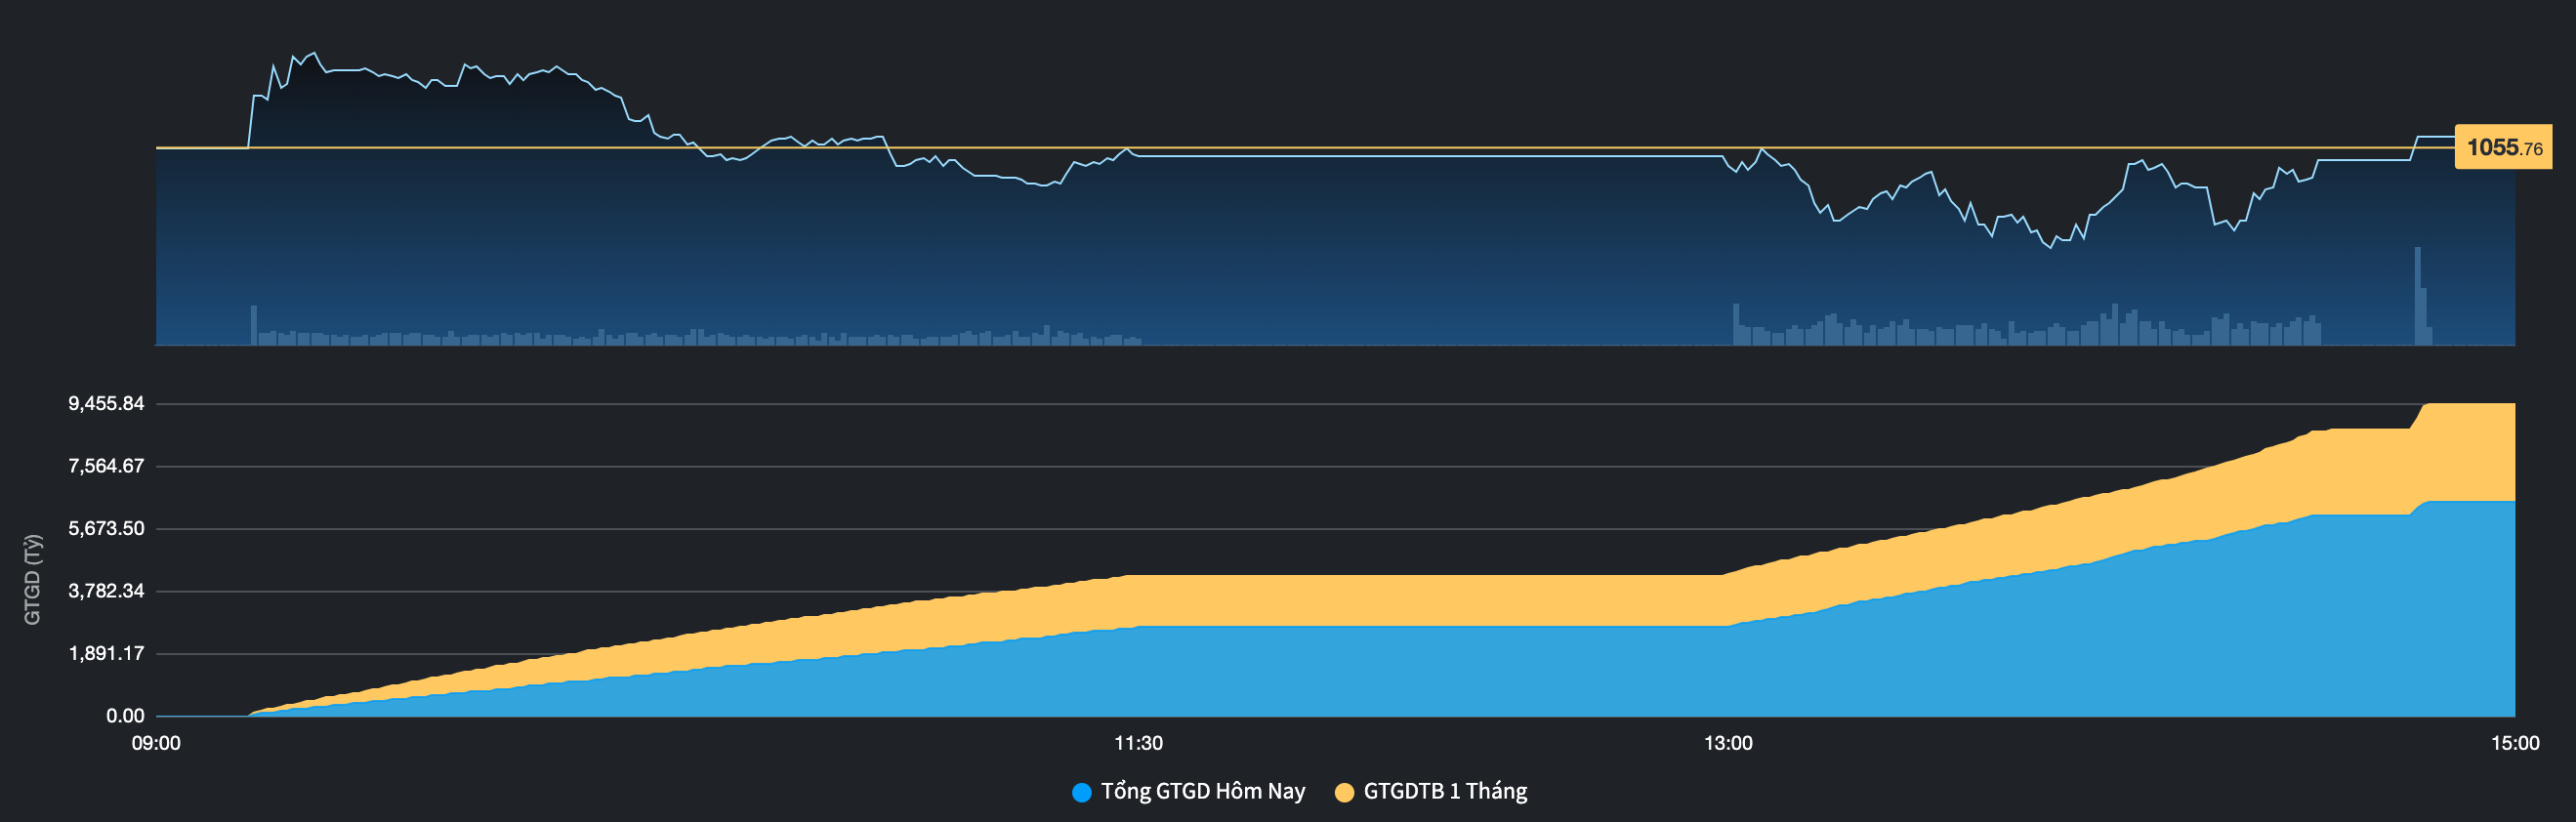
Task: Click the 7,564.67 y-axis value
Action: pos(106,466)
